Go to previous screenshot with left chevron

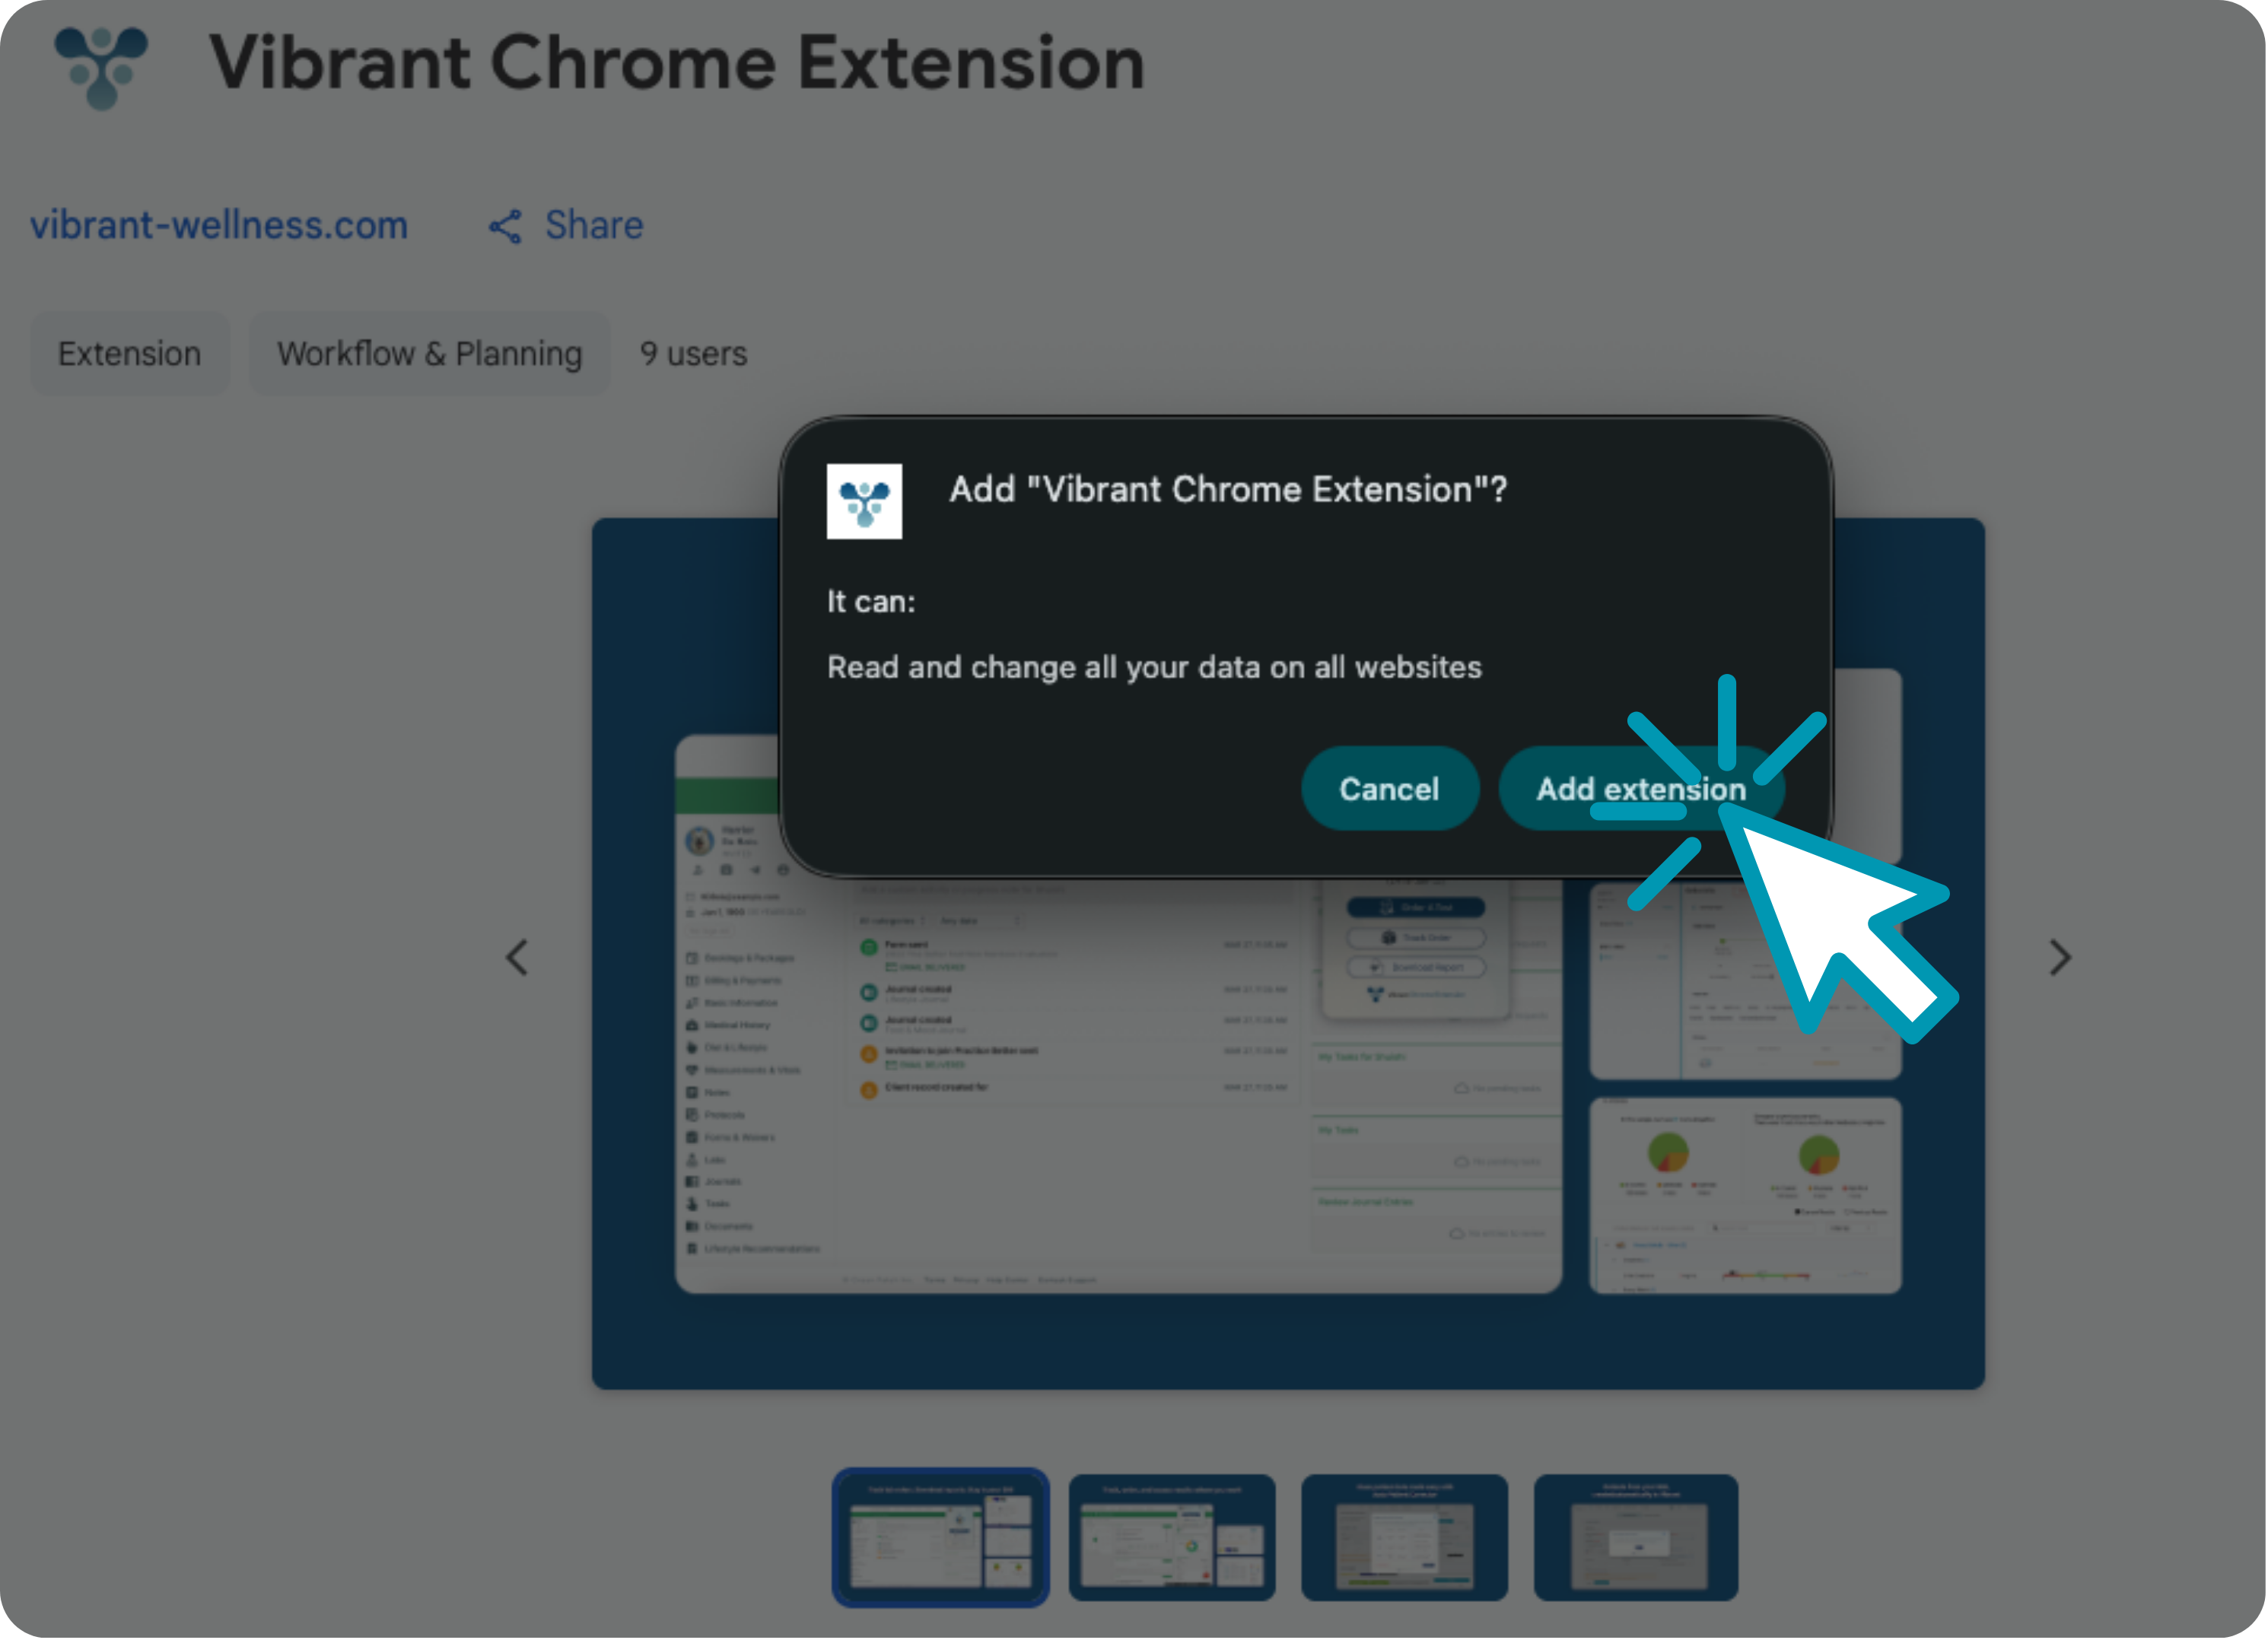[517, 958]
